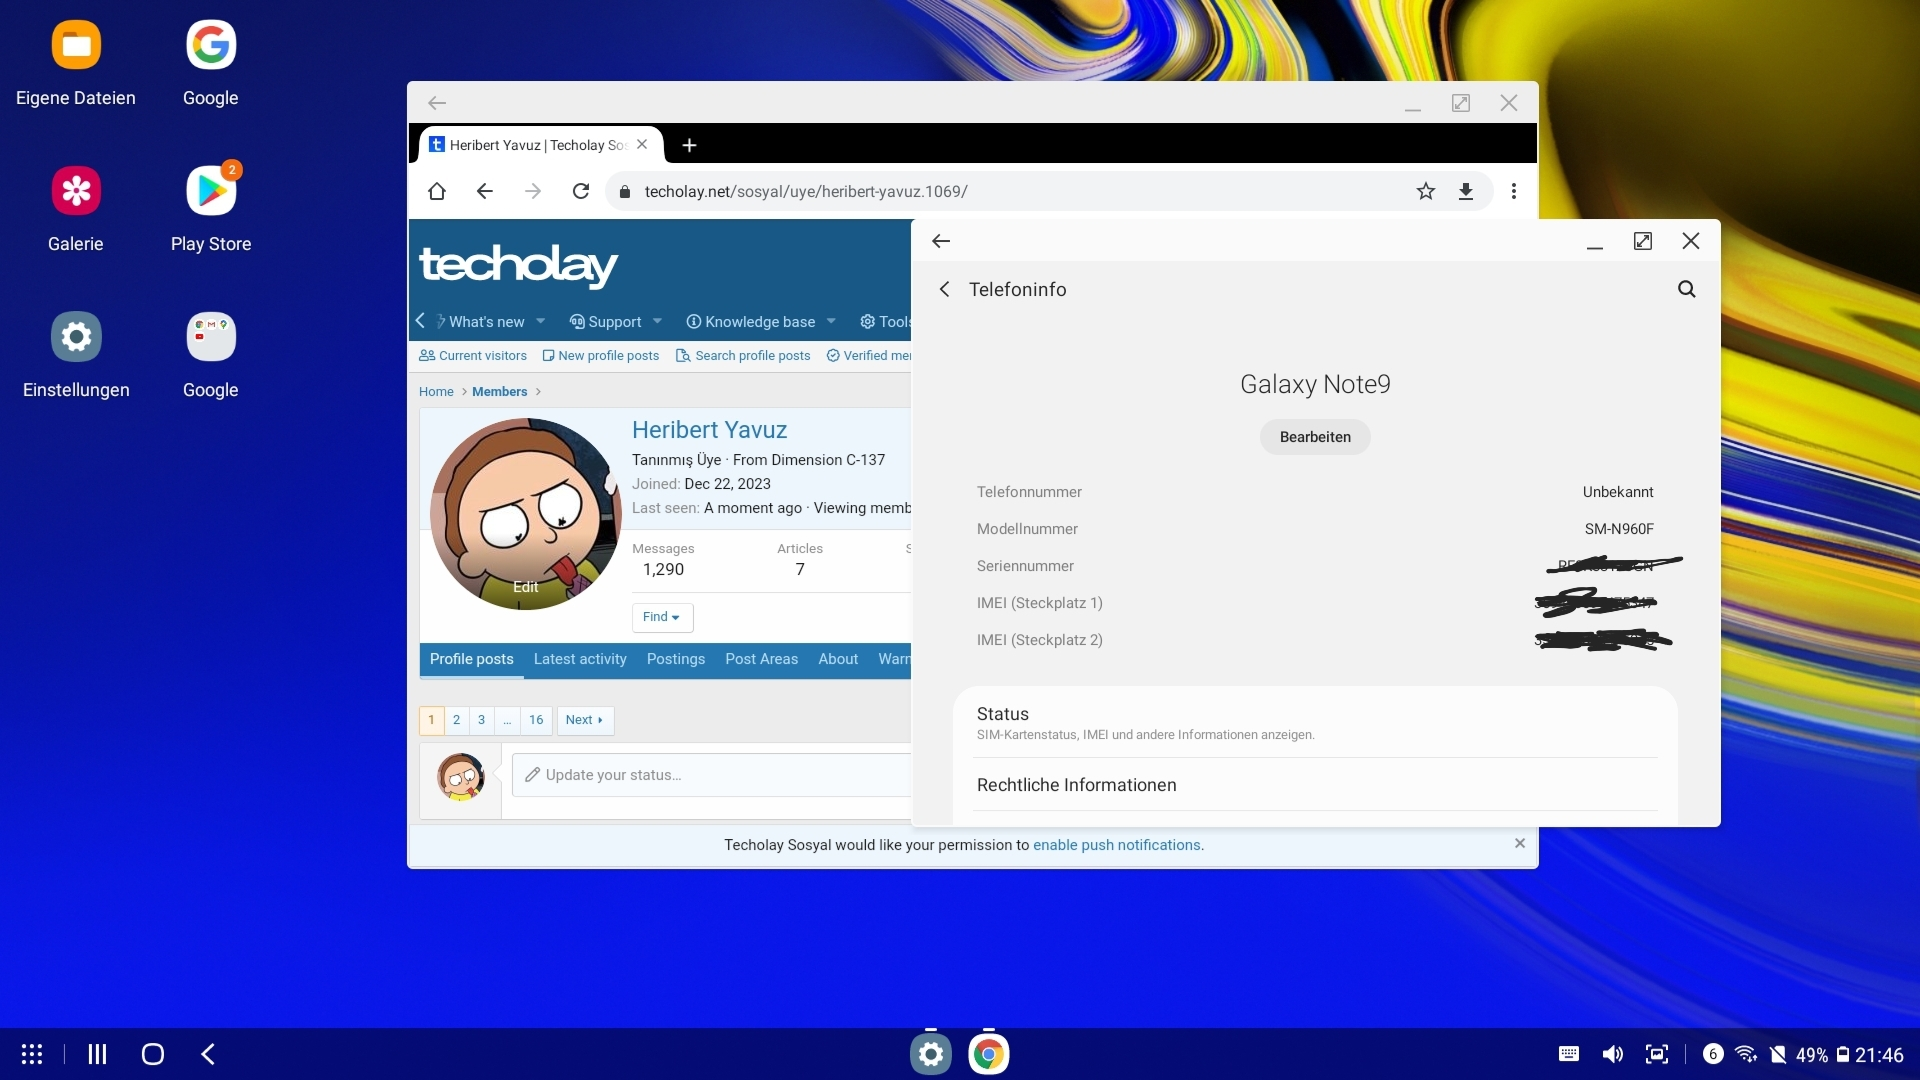Image resolution: width=1920 pixels, height=1080 pixels.
Task: Switch to Profile posts tab
Action: (x=472, y=659)
